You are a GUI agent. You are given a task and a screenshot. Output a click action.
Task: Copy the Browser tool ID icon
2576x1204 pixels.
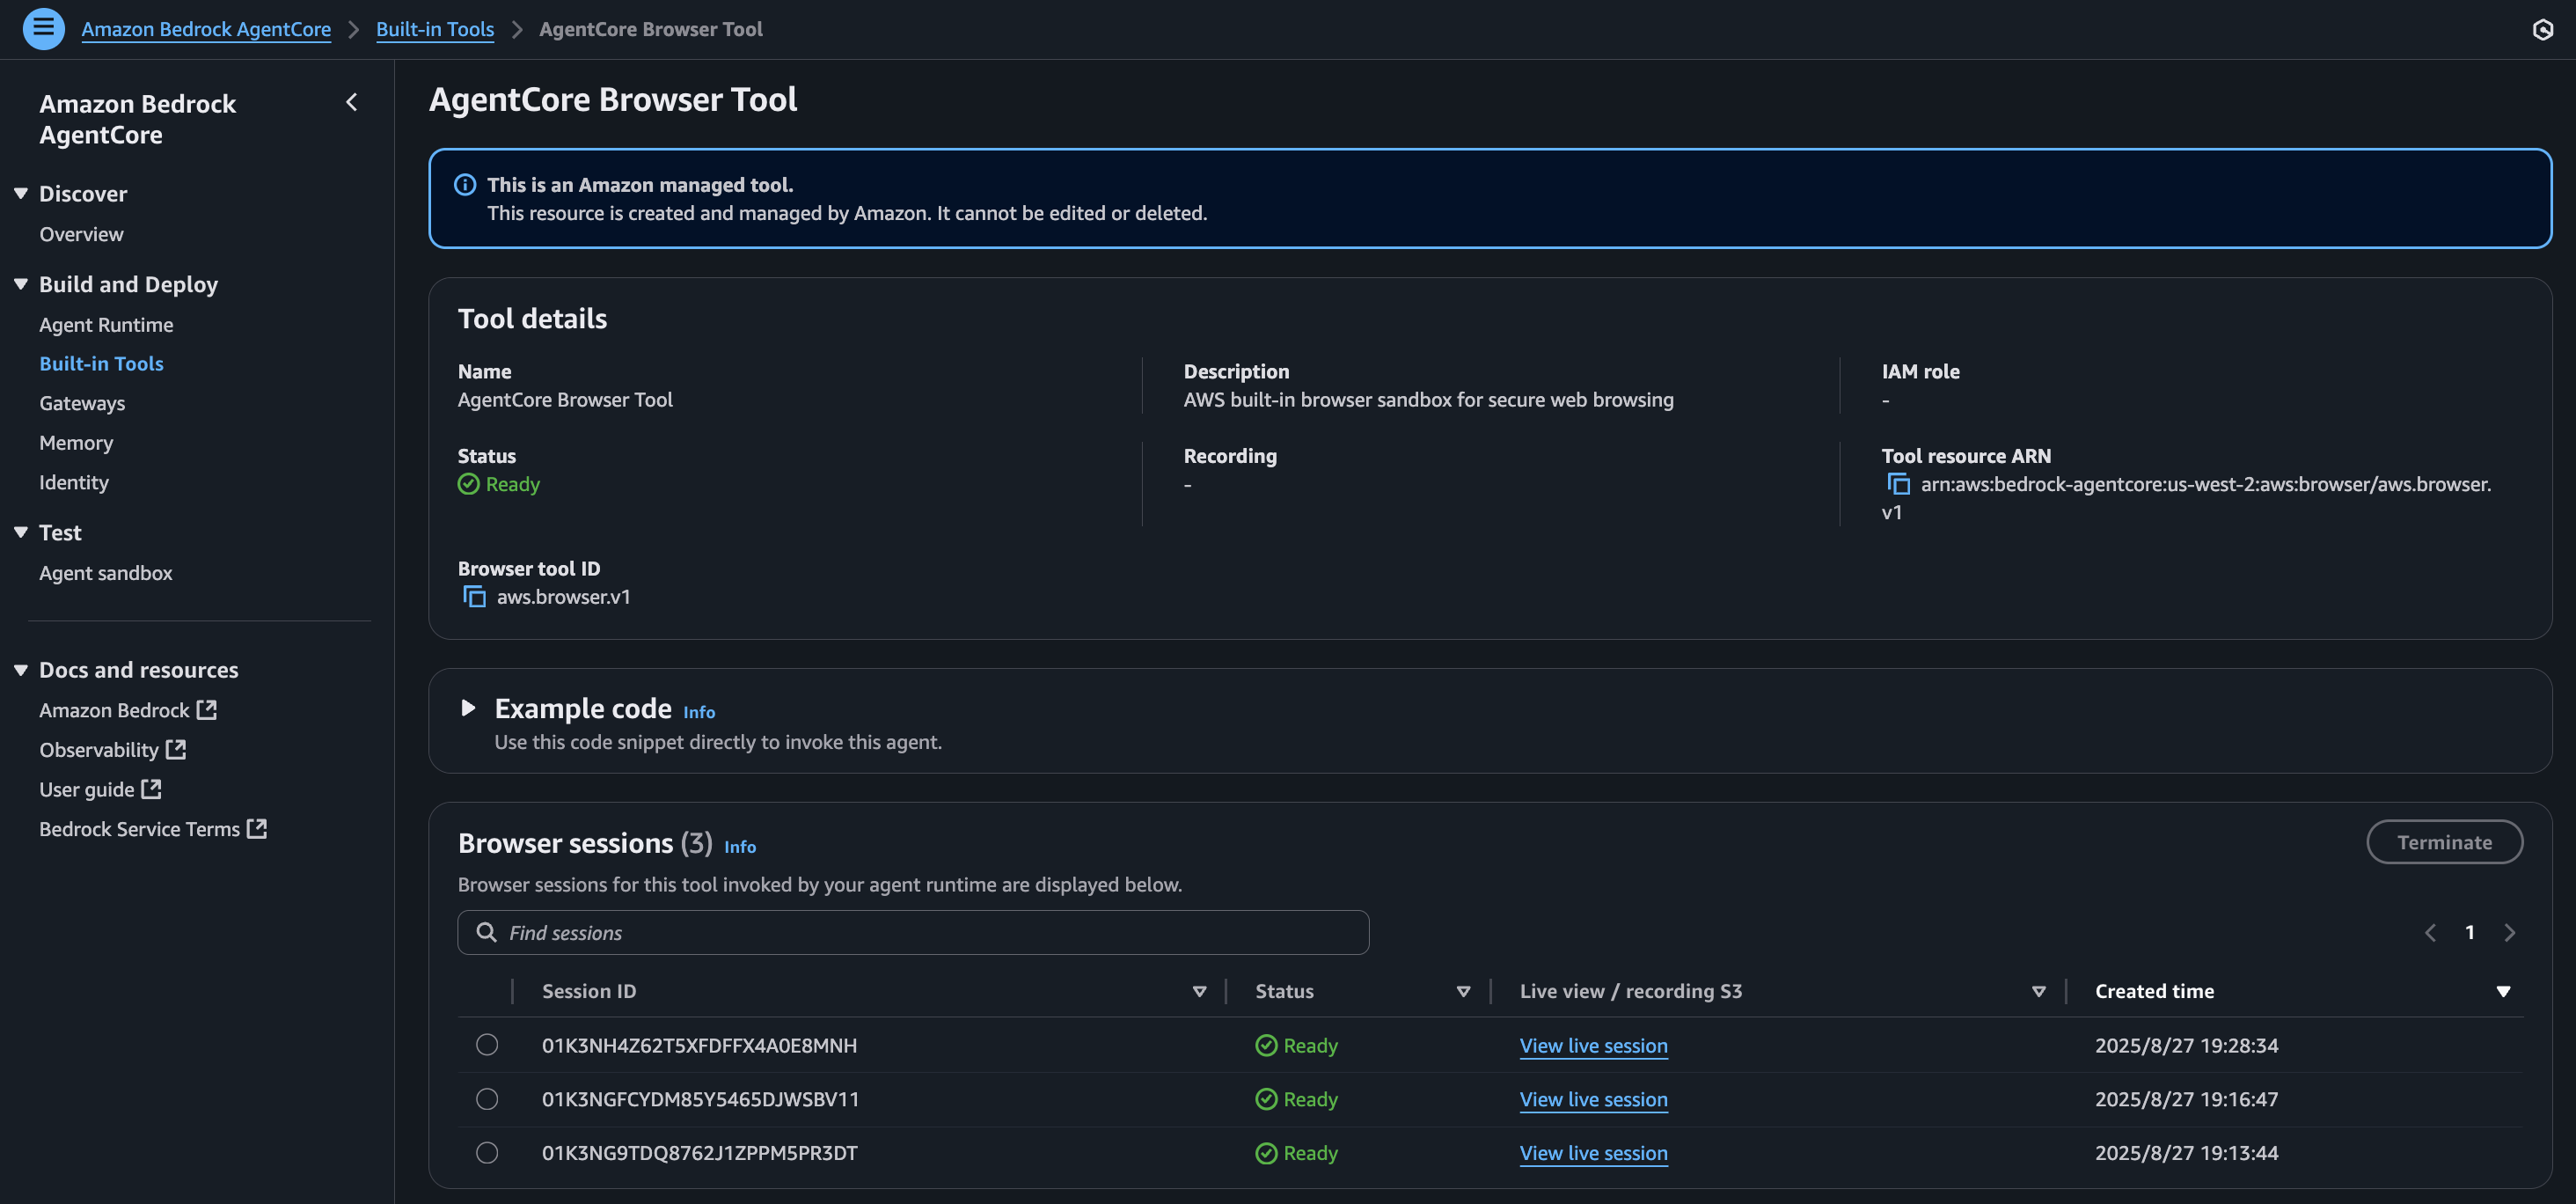pos(474,597)
